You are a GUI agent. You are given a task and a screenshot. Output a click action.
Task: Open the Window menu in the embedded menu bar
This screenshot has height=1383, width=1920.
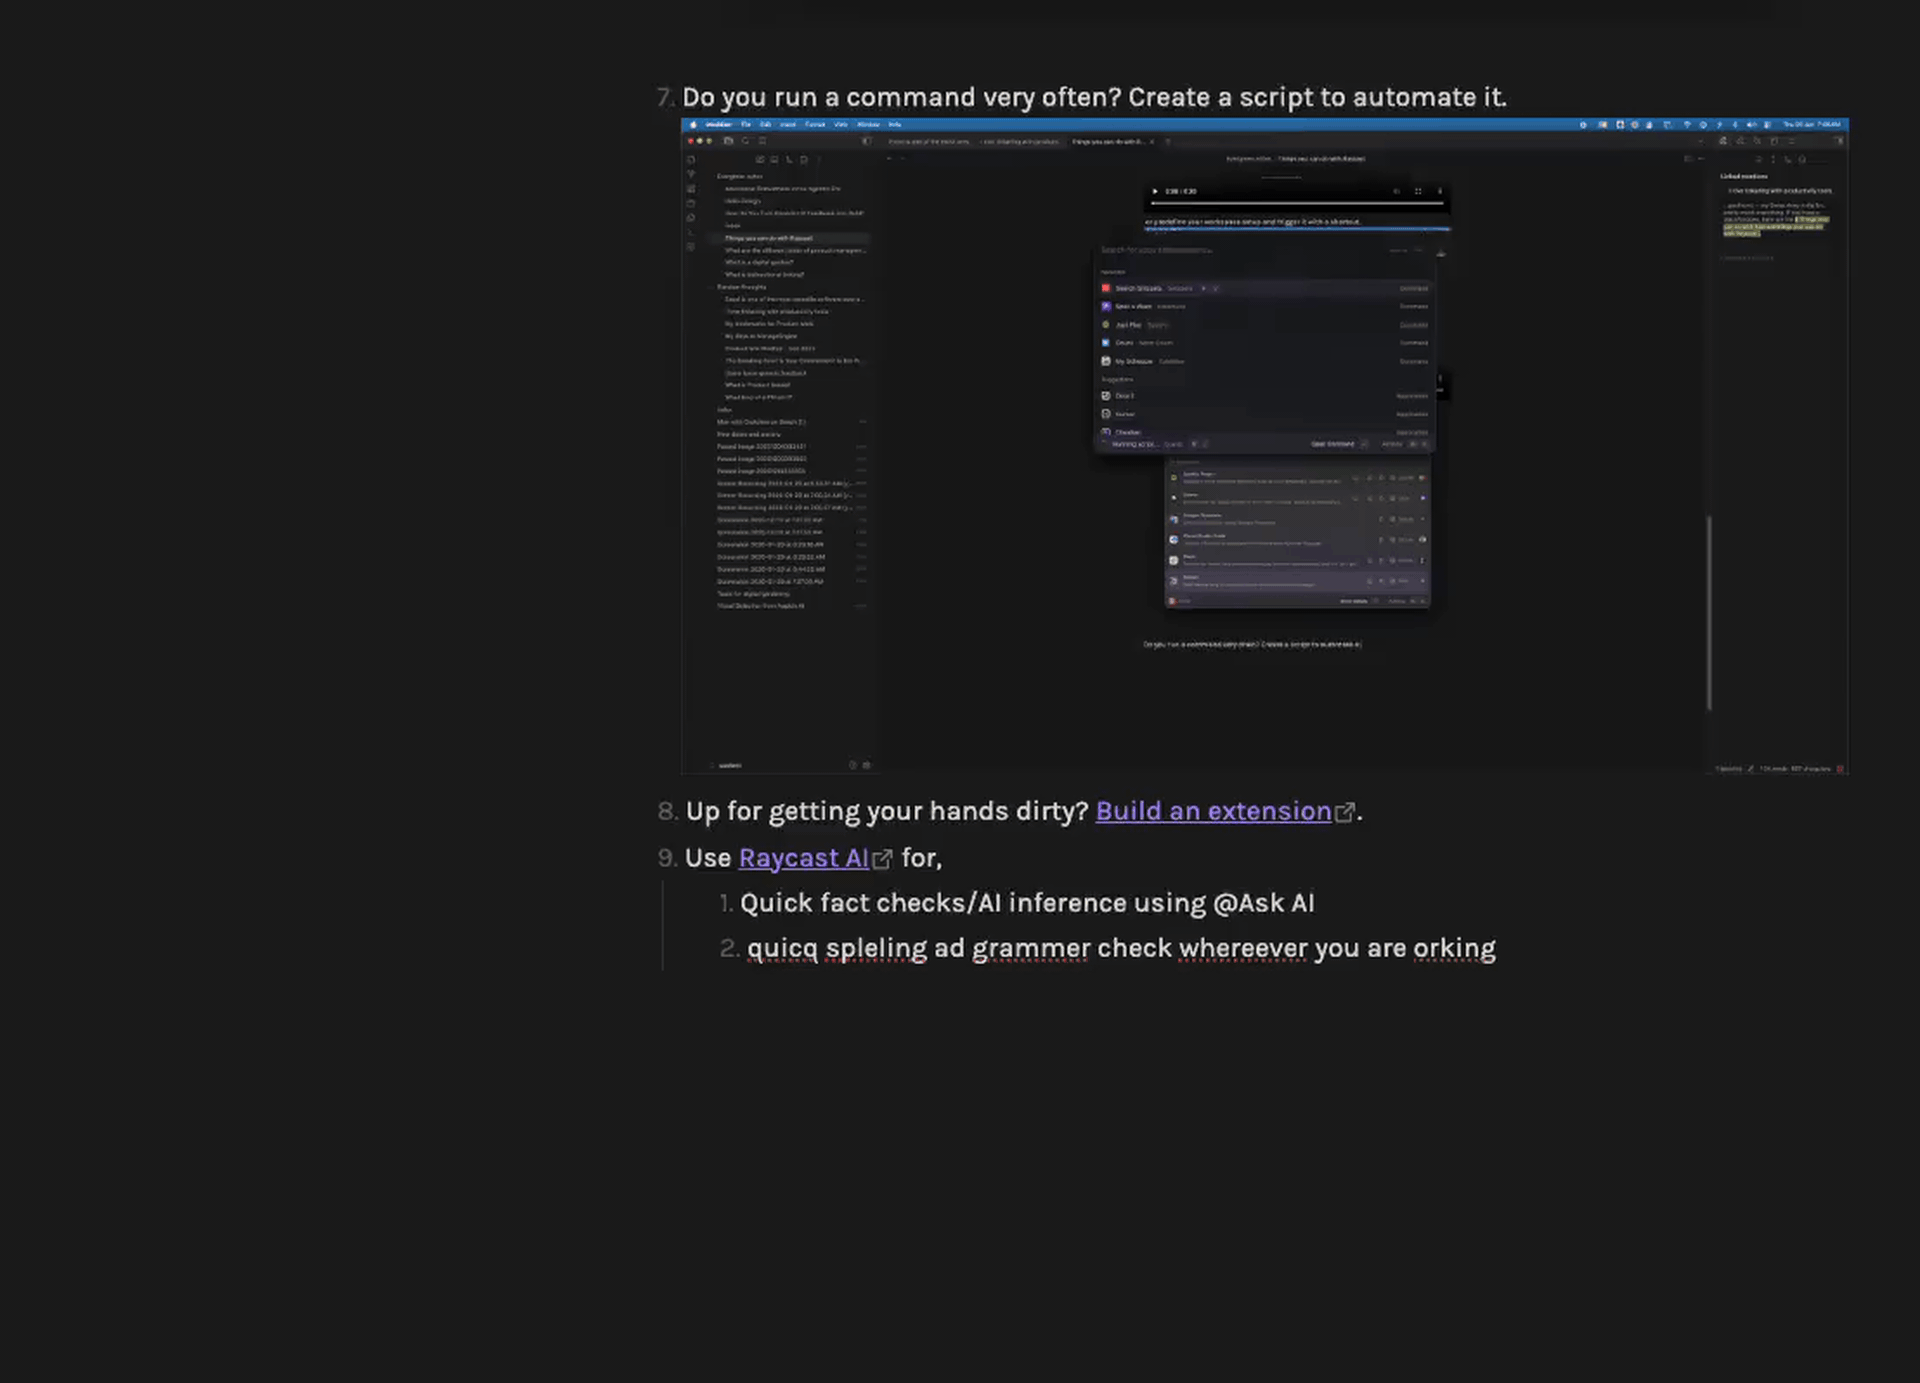click(x=868, y=125)
